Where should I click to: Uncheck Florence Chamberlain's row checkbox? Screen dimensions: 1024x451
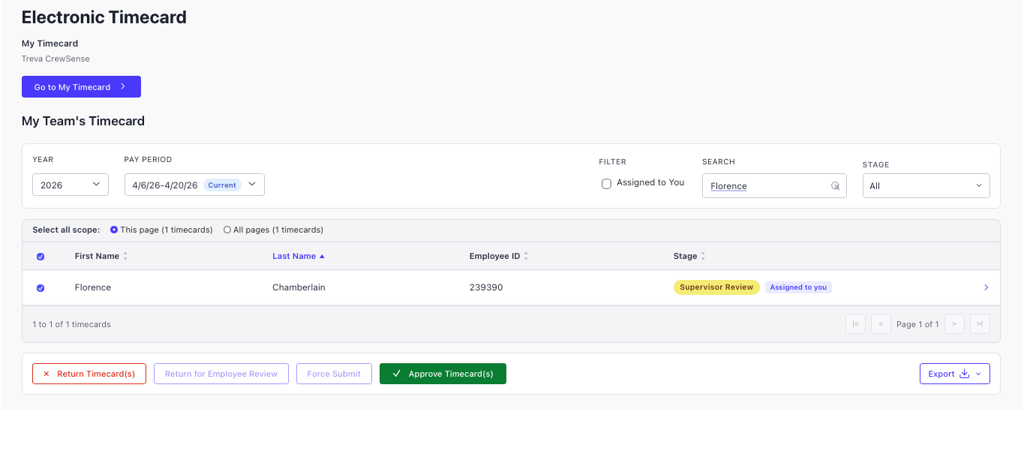40,288
